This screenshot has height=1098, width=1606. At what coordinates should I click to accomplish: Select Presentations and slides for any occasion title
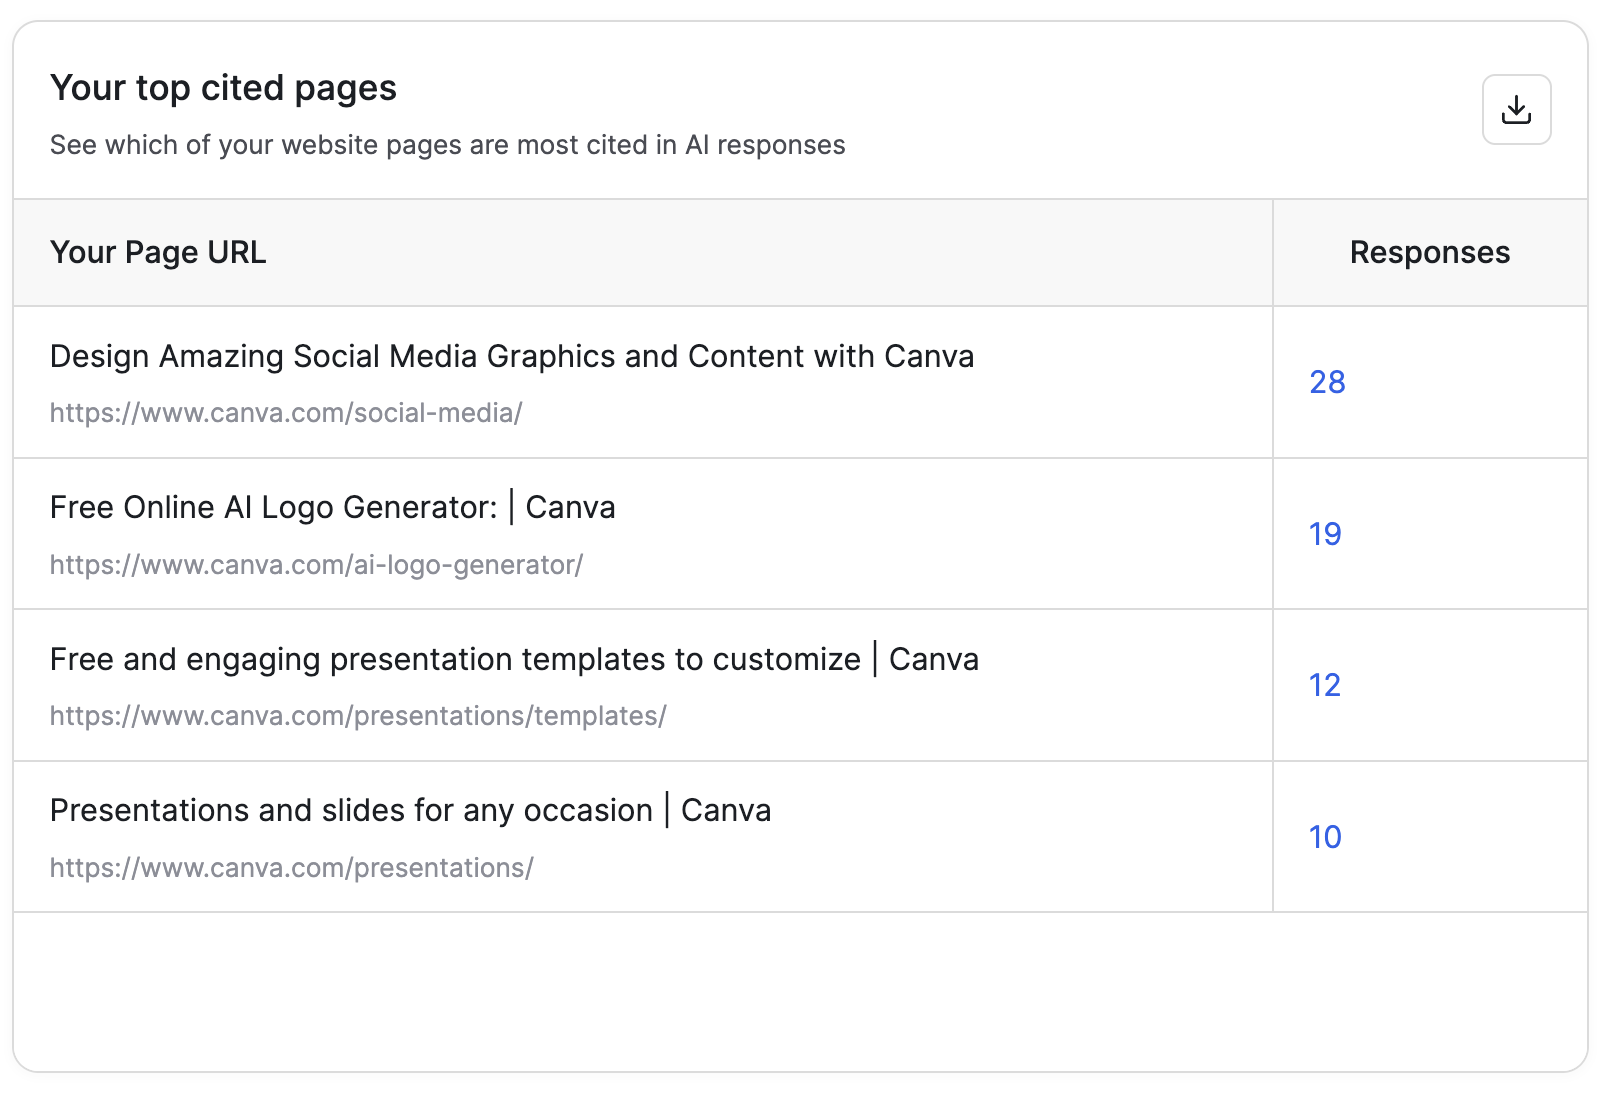click(x=410, y=810)
